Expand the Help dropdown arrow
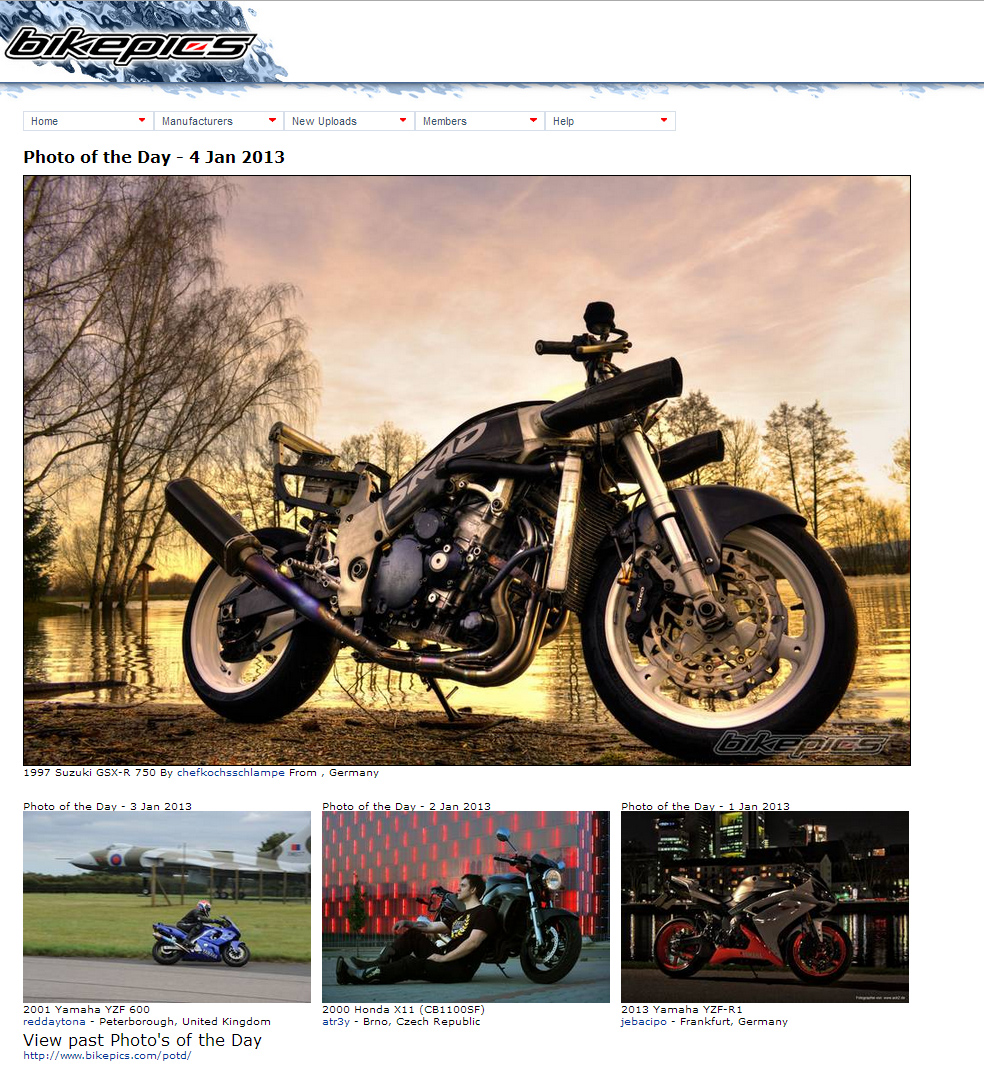The image size is (984, 1071). point(664,120)
